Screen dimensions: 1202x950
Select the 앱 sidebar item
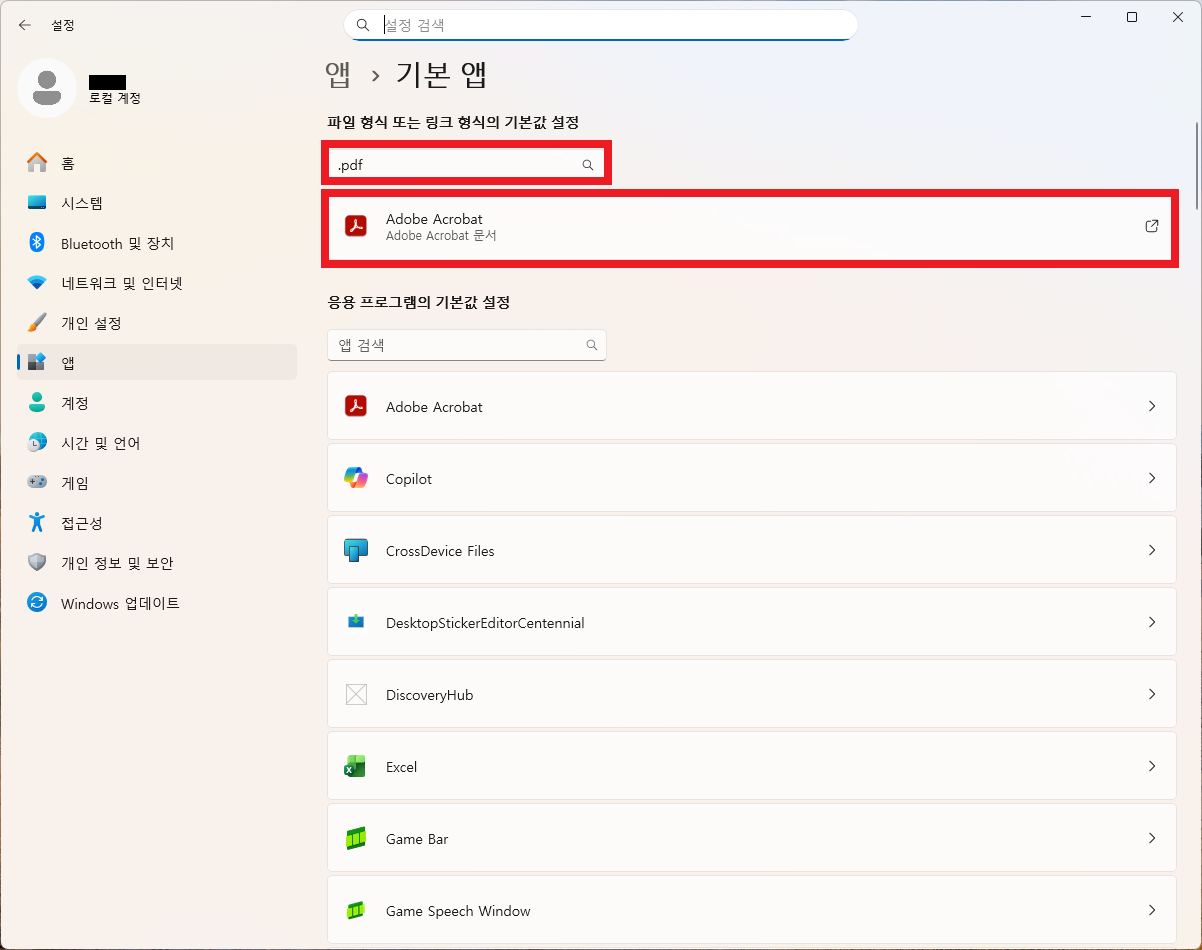(x=157, y=362)
